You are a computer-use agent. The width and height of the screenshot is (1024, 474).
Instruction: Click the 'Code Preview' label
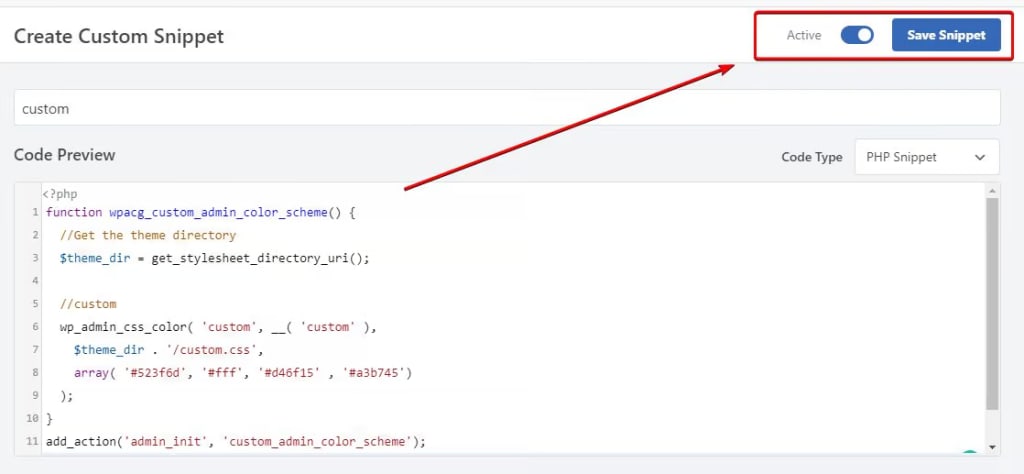65,155
